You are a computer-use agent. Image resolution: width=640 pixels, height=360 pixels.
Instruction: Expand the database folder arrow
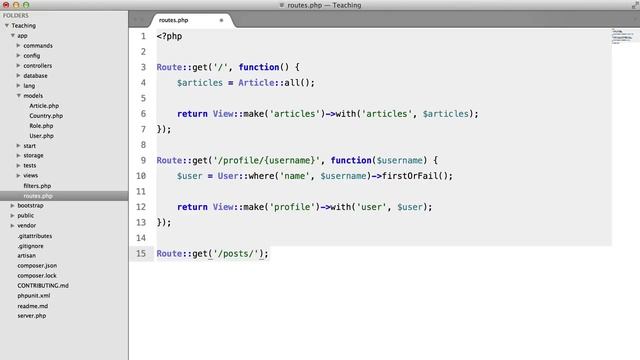(18, 76)
